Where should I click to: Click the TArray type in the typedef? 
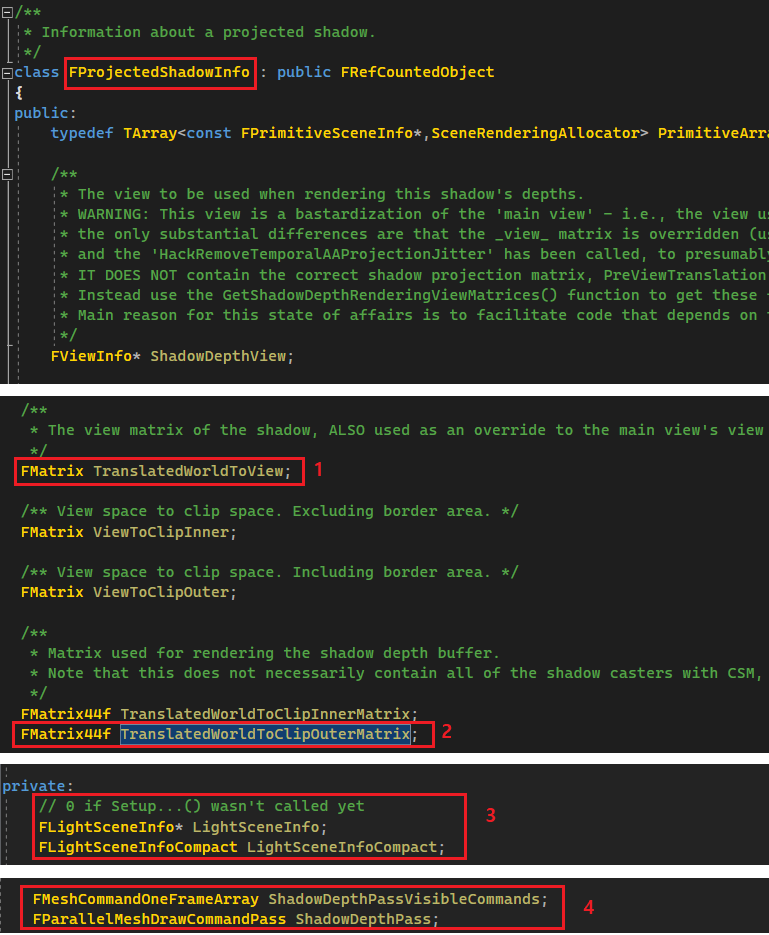pyautogui.click(x=150, y=133)
